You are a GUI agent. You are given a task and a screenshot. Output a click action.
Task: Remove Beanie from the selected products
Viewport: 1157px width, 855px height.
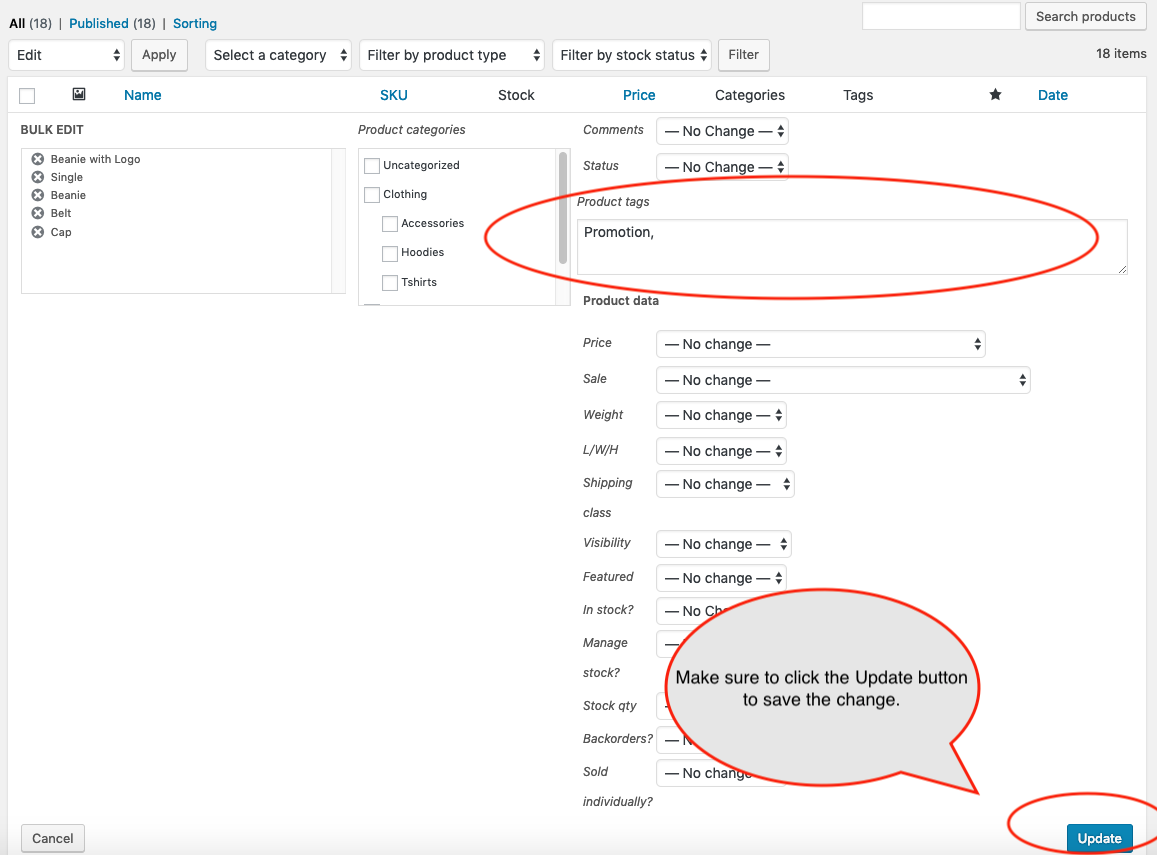tap(37, 195)
